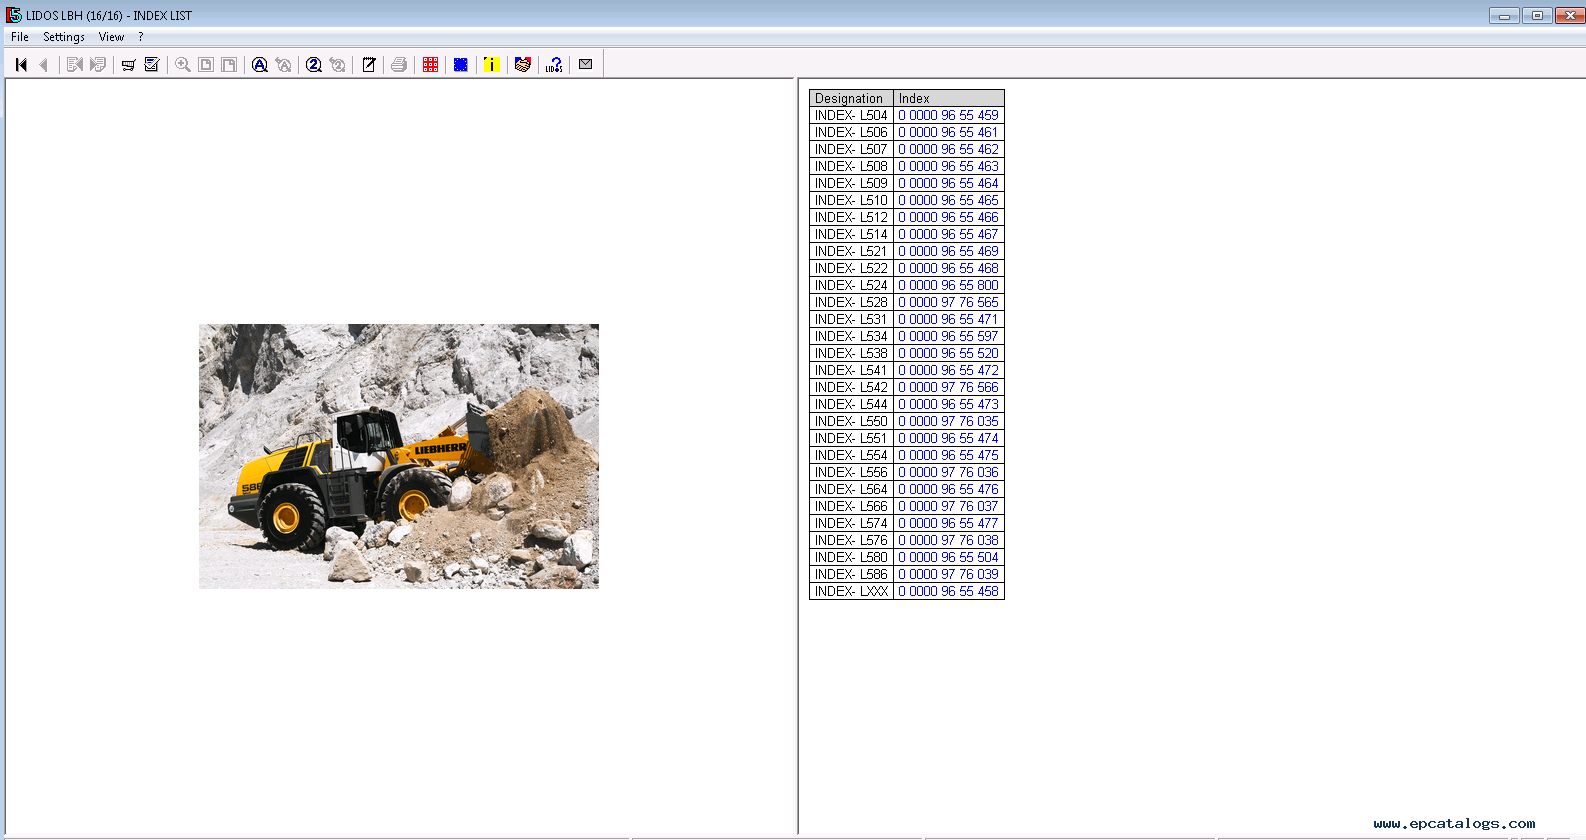Open index link 0 0000 96 55 466
1586x840 pixels.
948,217
